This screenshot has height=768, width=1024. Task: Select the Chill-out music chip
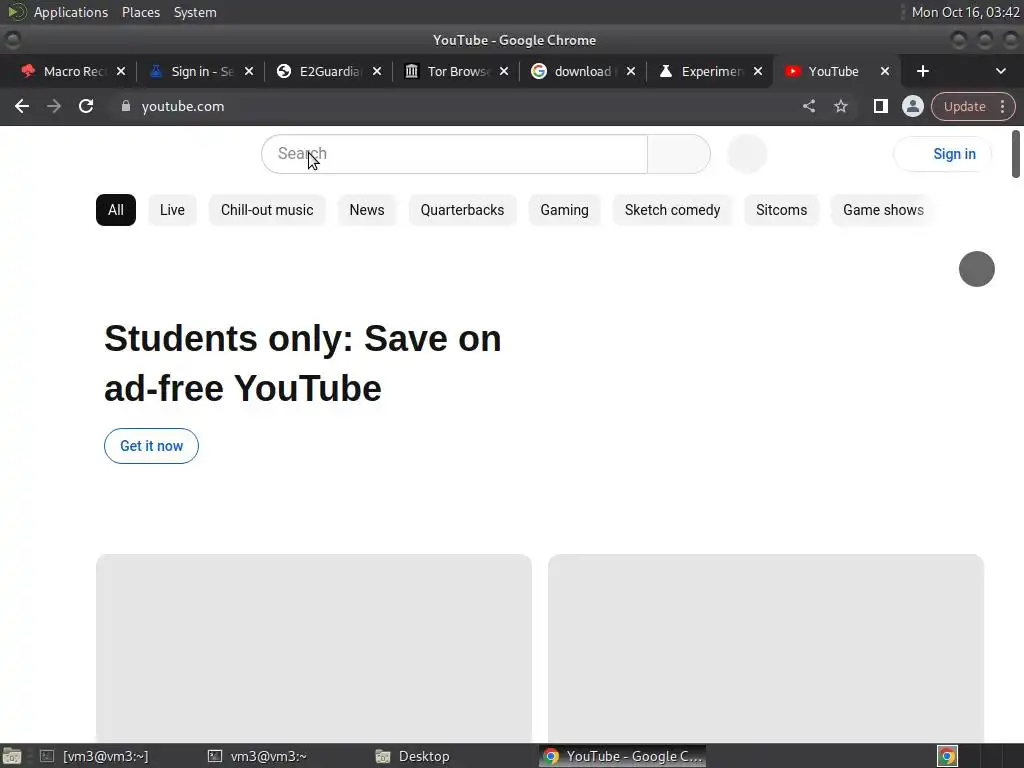coord(267,210)
